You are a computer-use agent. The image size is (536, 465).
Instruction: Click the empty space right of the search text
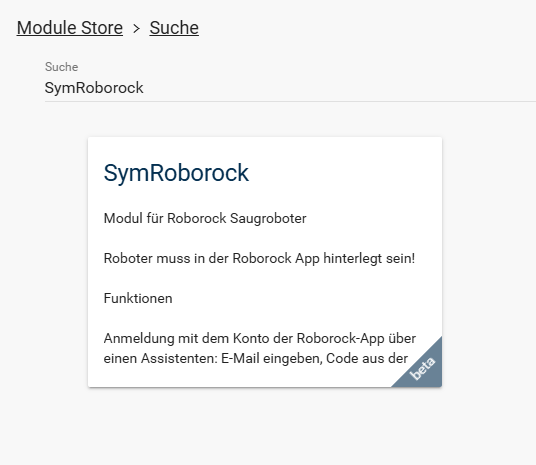[338, 88]
